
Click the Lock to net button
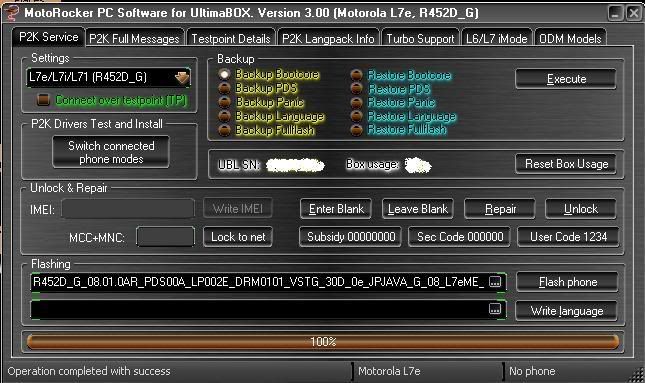(x=238, y=237)
